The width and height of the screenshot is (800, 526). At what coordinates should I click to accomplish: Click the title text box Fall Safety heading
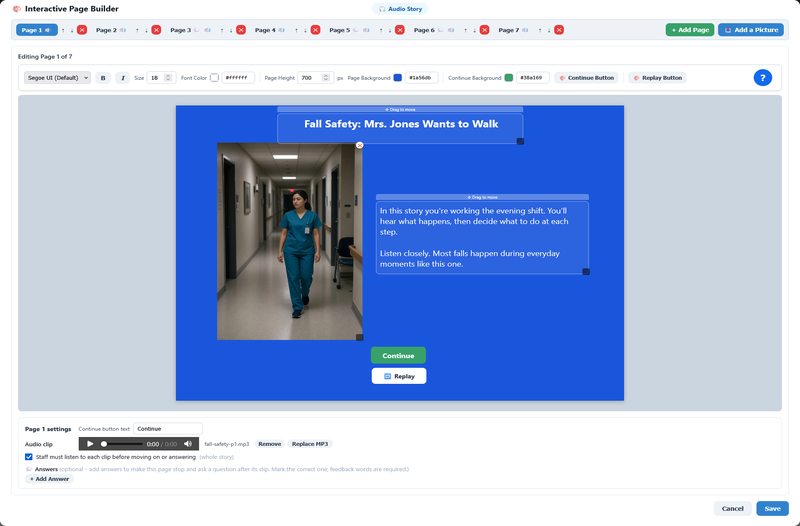[x=401, y=128]
